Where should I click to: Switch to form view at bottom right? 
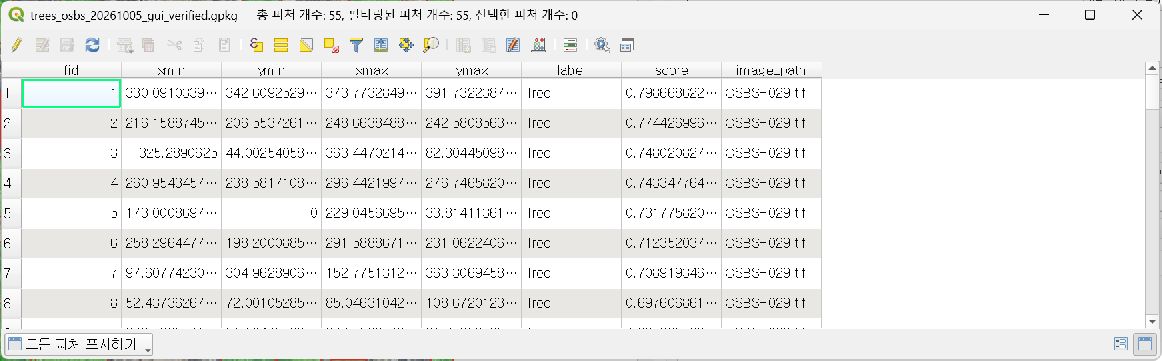1121,344
